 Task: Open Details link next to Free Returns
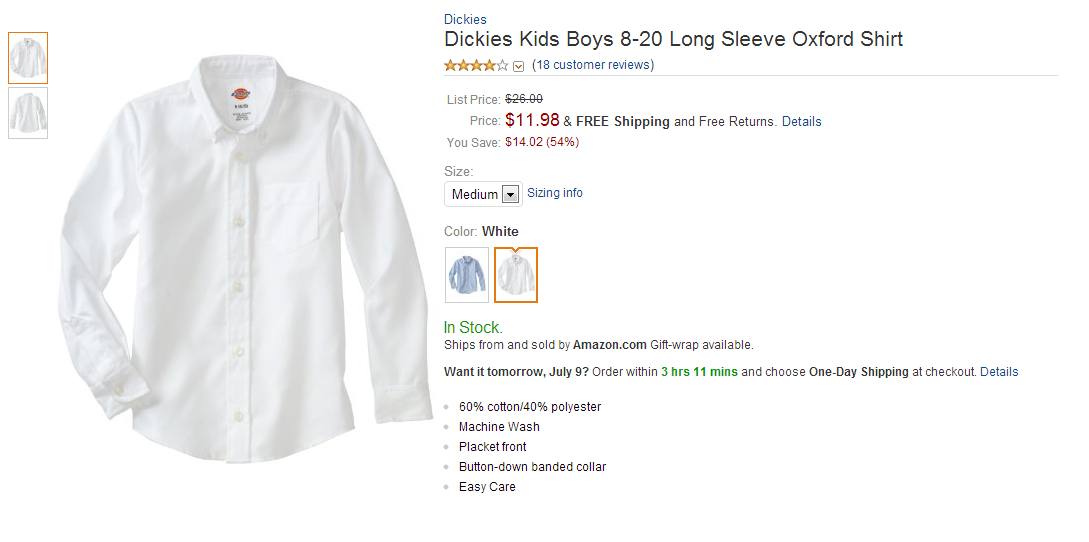point(801,122)
